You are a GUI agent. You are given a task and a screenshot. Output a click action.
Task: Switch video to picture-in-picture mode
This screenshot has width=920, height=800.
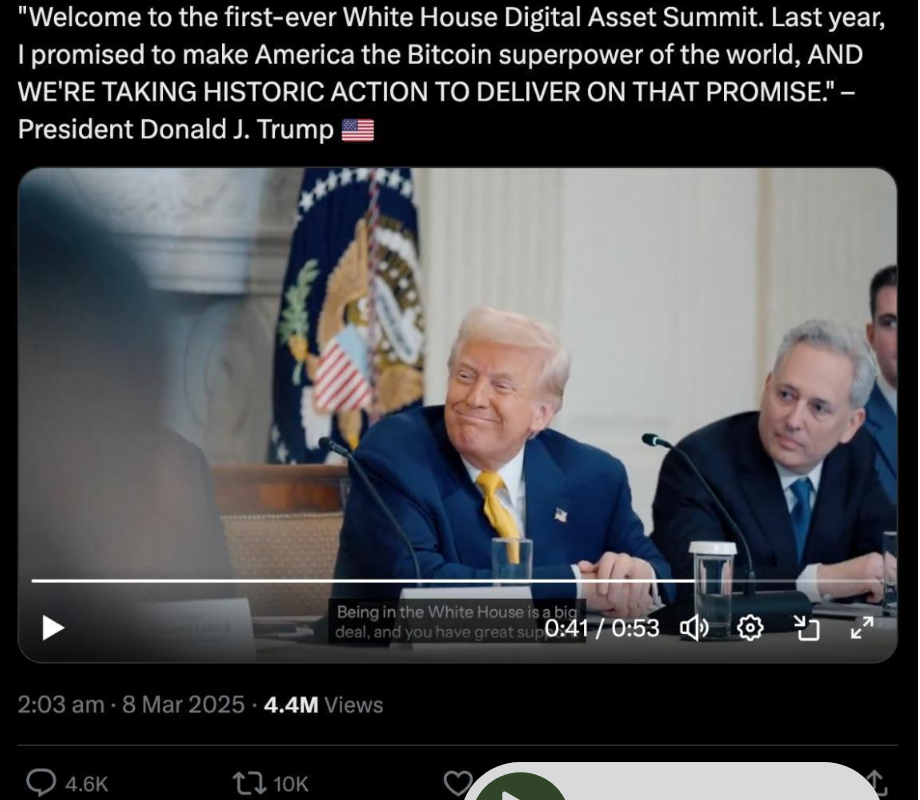(806, 628)
